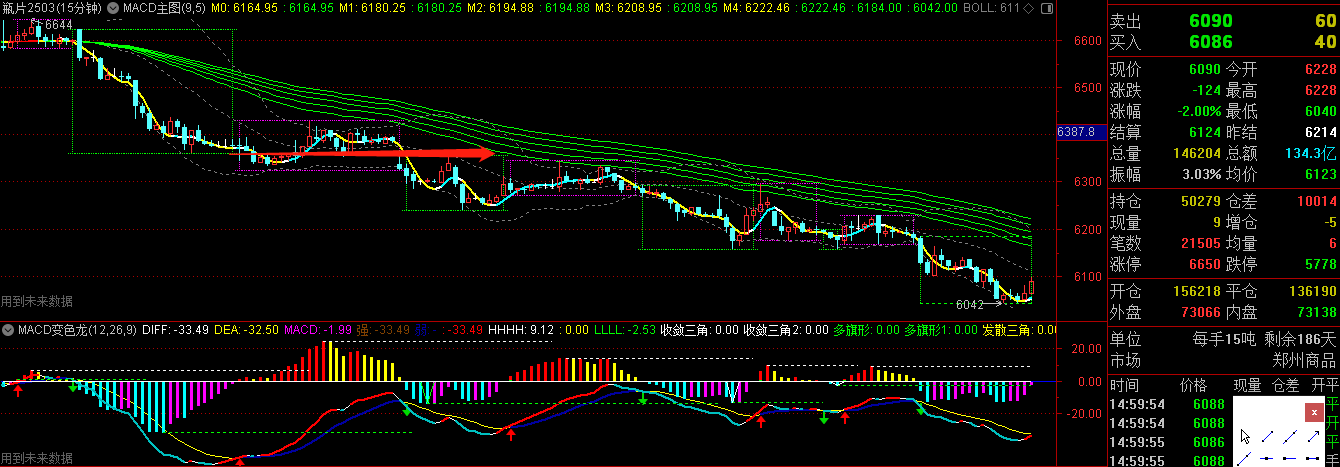The height and width of the screenshot is (467, 1340).
Task: Click the 笔数 value 21505
Action: (1202, 243)
